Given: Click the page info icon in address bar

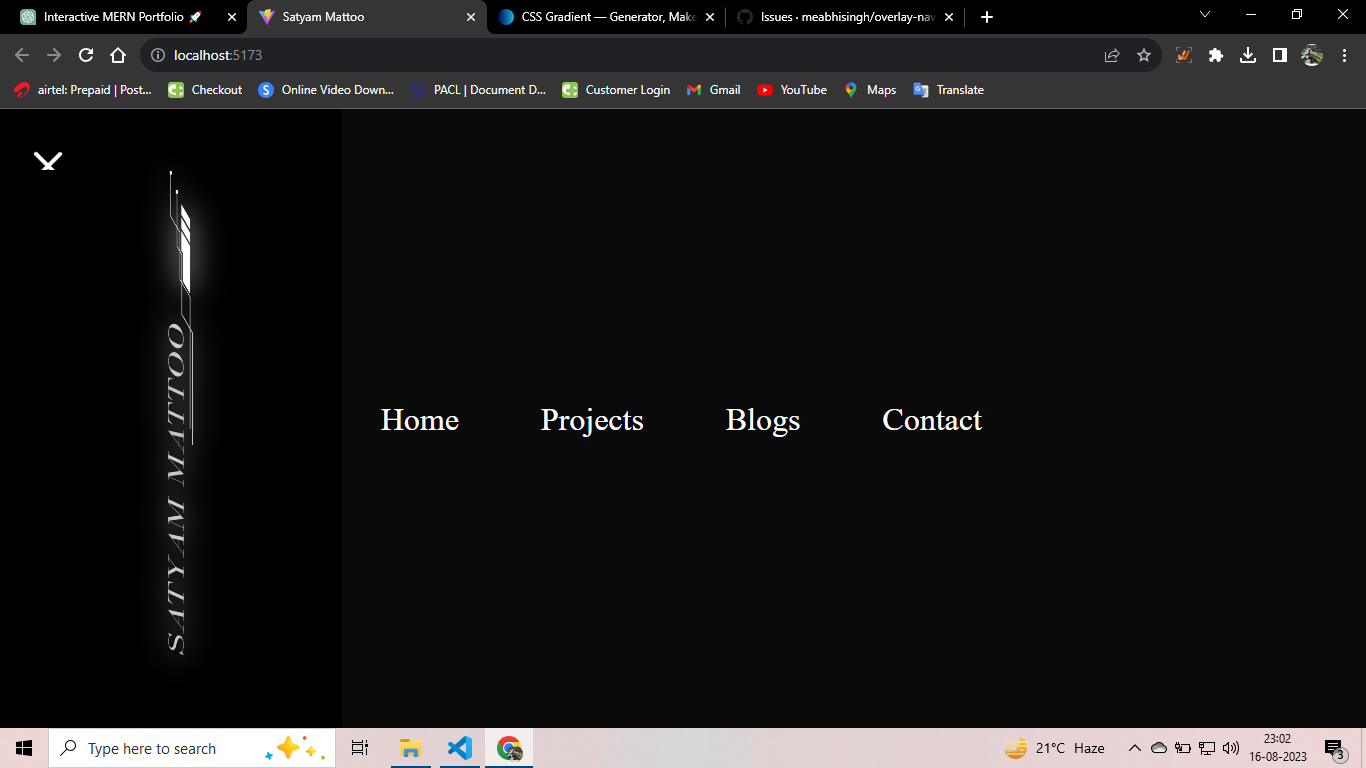Looking at the screenshot, I should pos(158,57).
